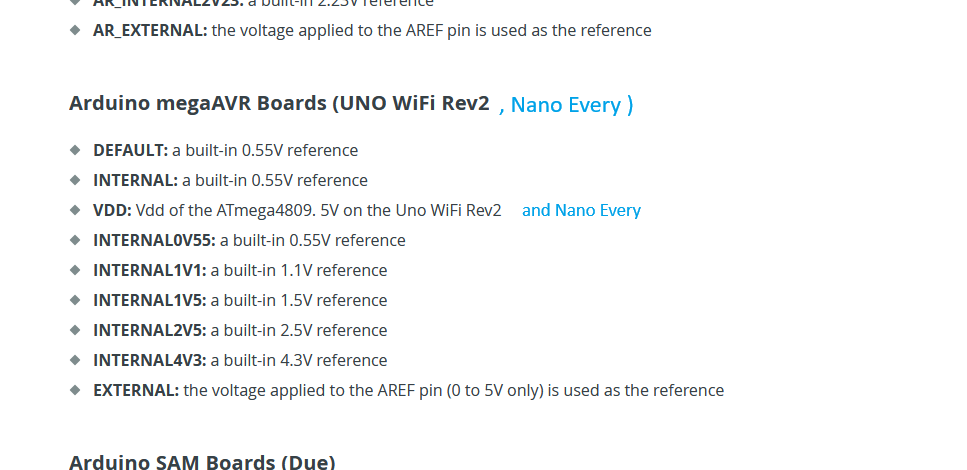Click the 'ATmega4809' text in VDD line
This screenshot has width=967, height=470.
(x=265, y=210)
